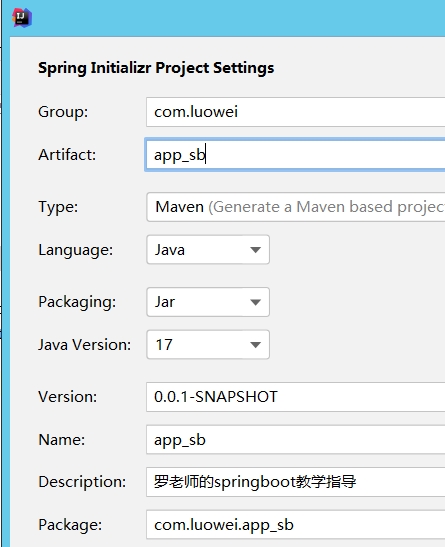Click the Description field with springboot text
This screenshot has height=547, width=445.
pyautogui.click(x=295, y=482)
